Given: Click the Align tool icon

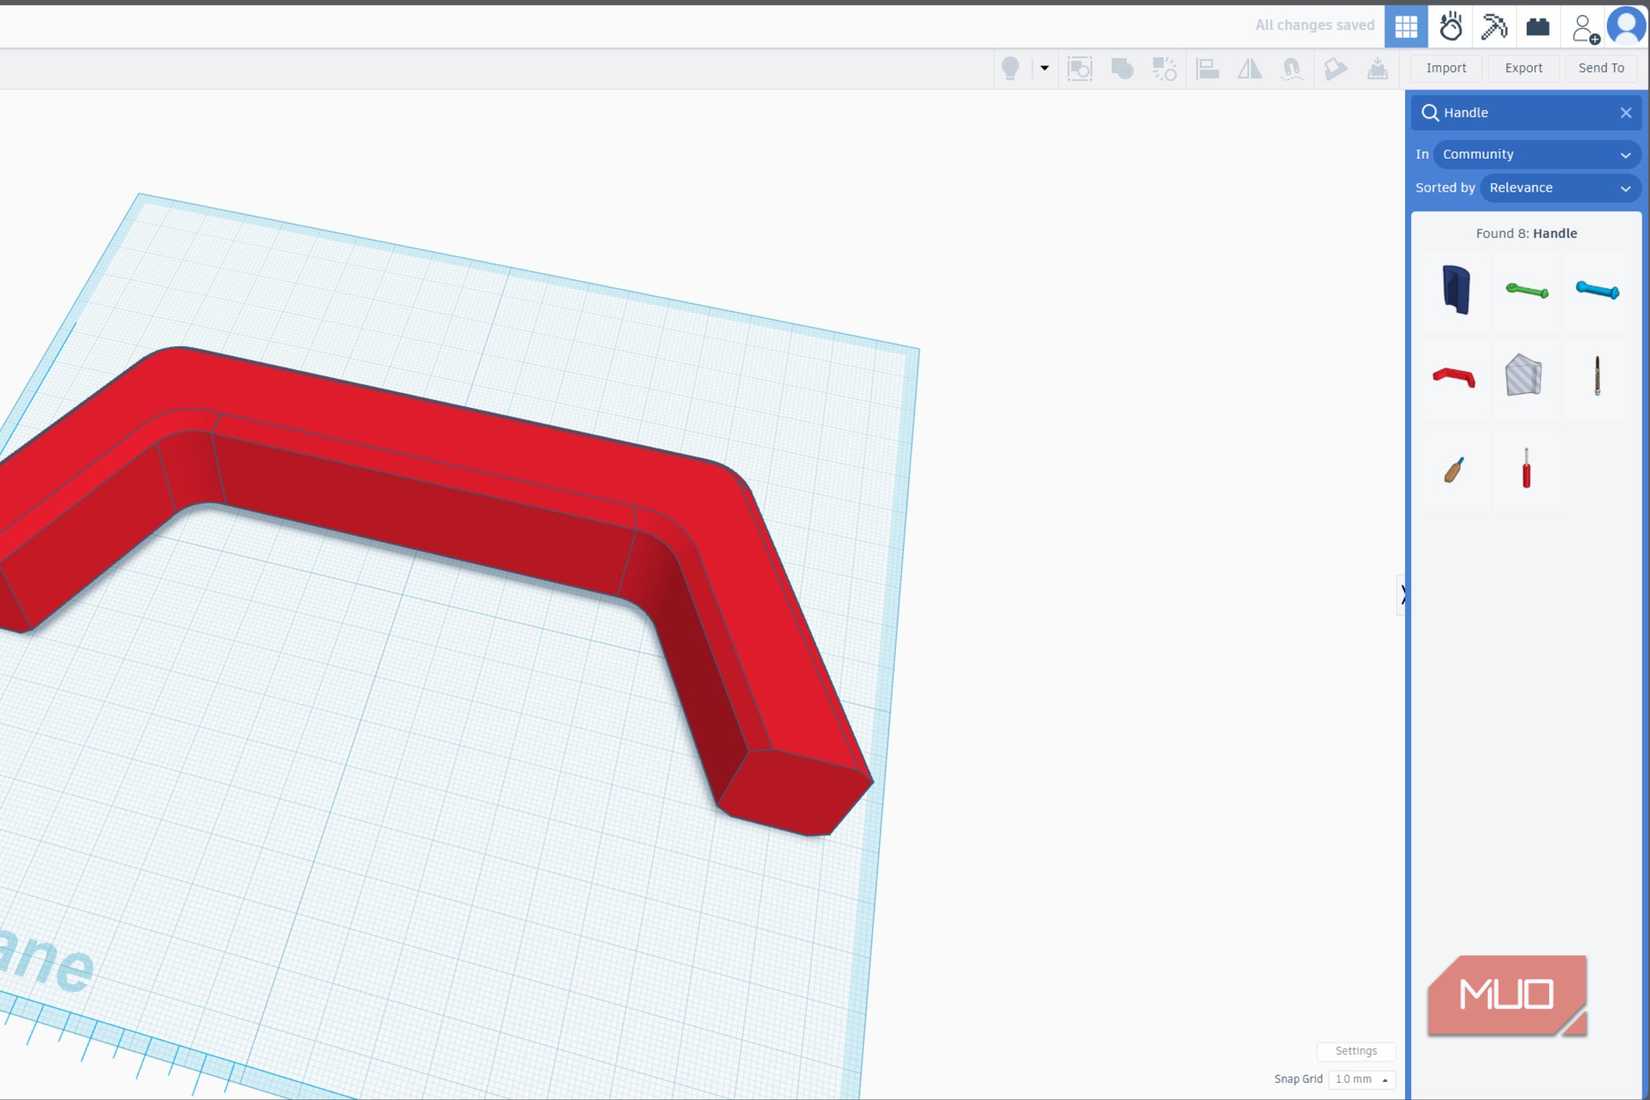Looking at the screenshot, I should click(x=1207, y=68).
